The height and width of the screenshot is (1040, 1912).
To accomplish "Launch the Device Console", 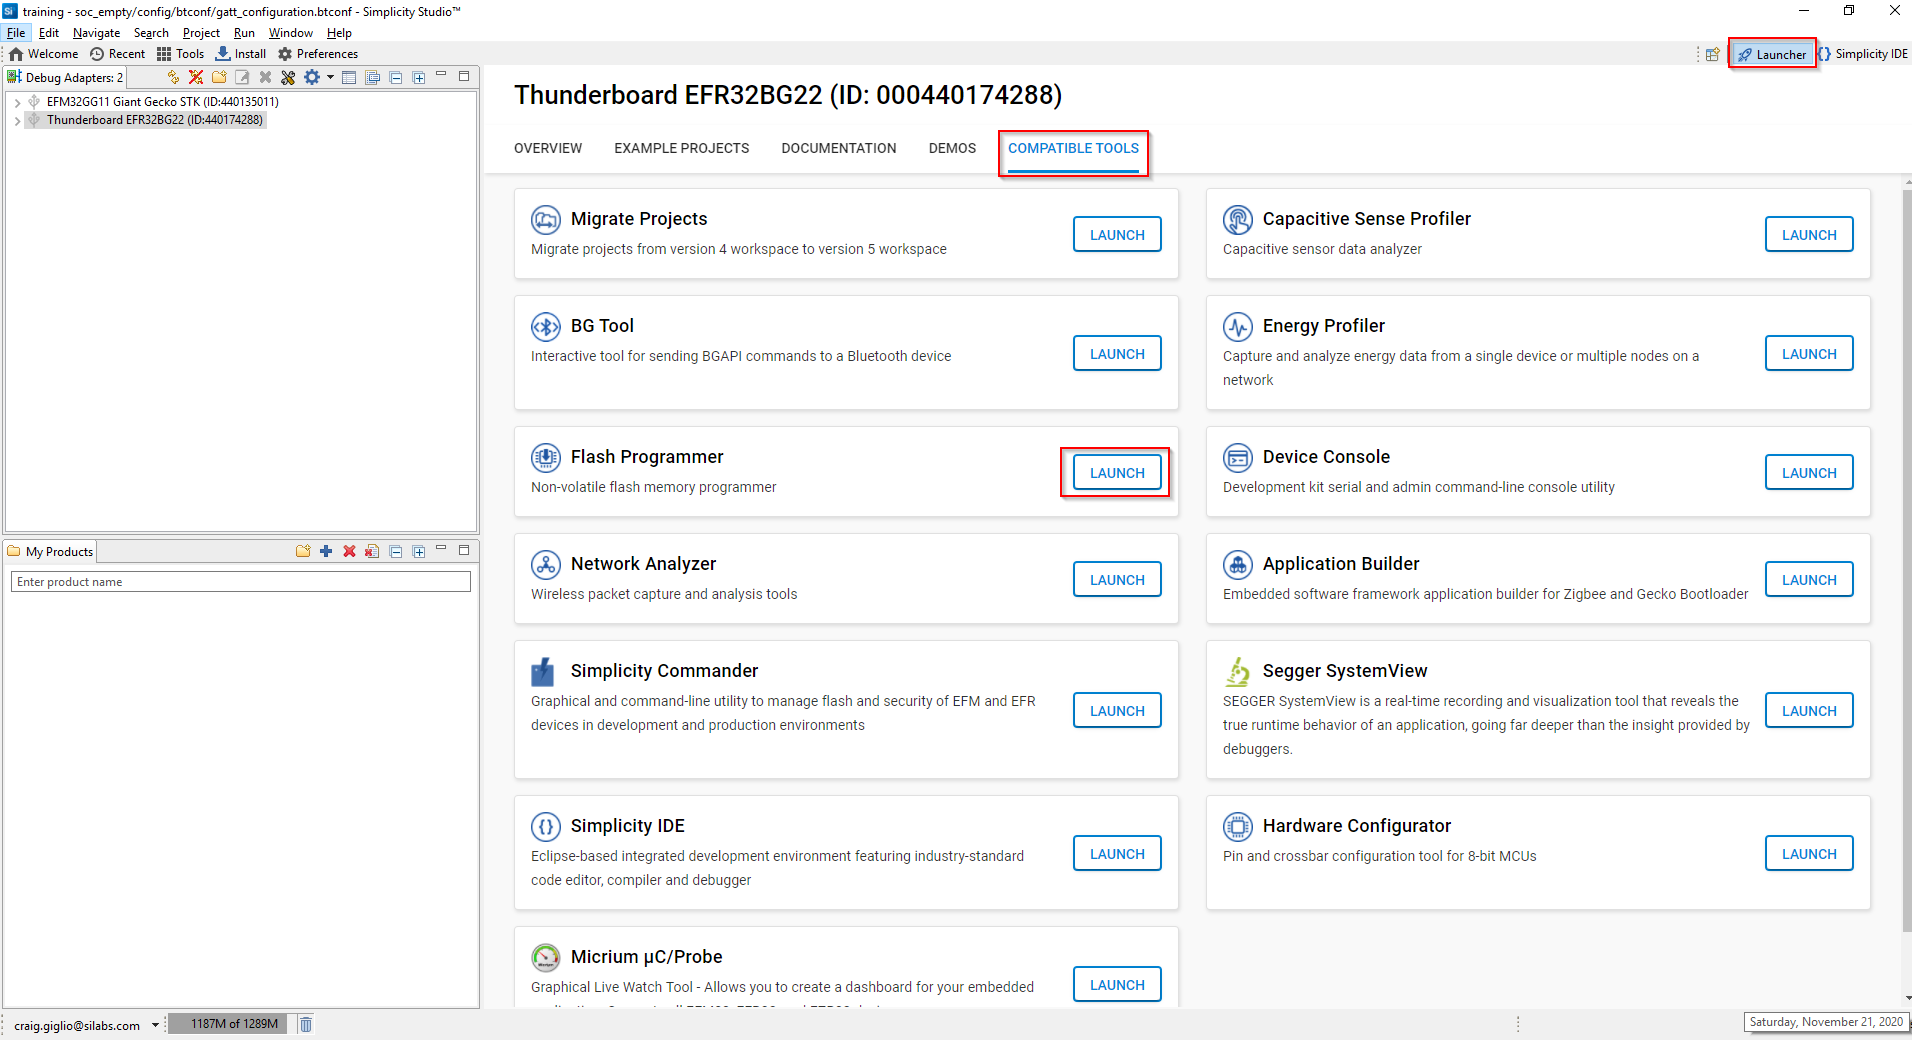I will coord(1809,473).
